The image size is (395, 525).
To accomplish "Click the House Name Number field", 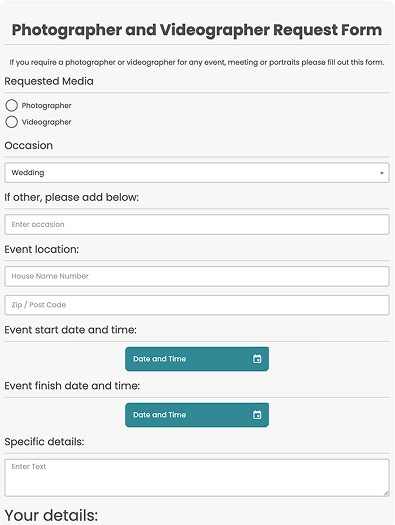I will pos(197,276).
